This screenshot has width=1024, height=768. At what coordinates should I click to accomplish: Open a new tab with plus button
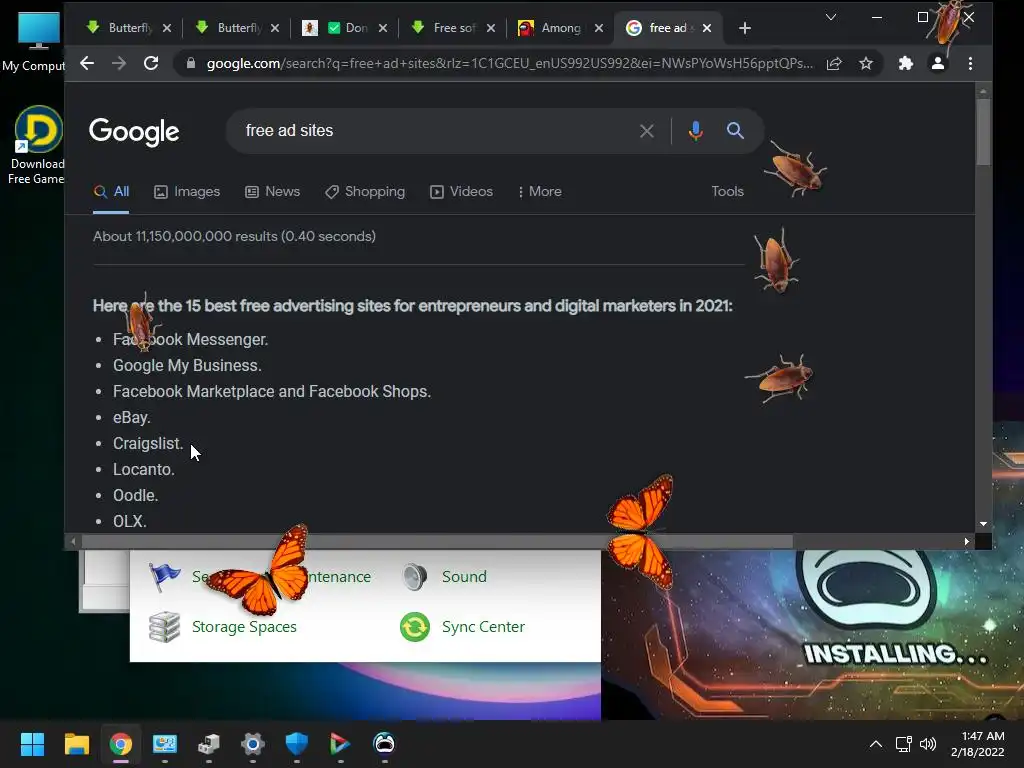point(744,28)
